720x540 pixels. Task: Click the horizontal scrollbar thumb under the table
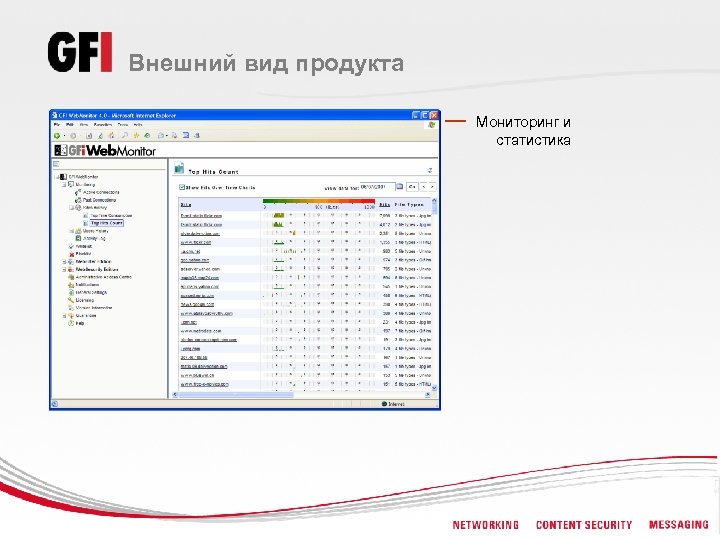pyautogui.click(x=235, y=394)
